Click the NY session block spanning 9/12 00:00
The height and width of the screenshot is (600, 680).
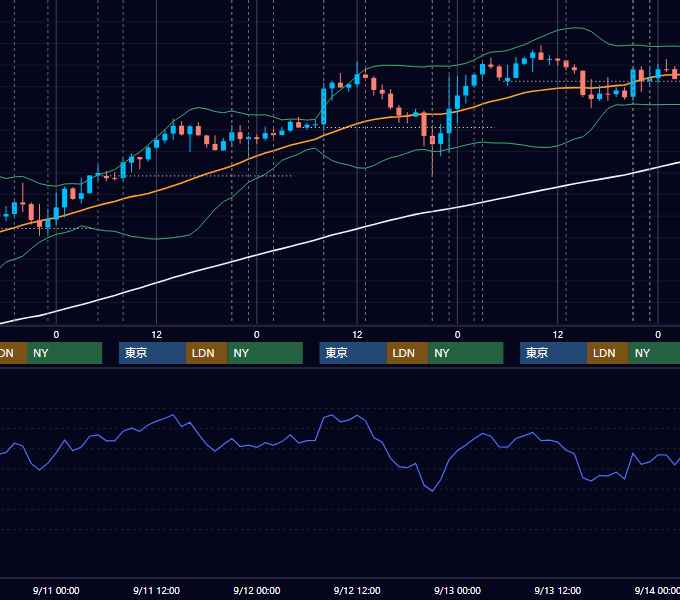[x=265, y=353]
